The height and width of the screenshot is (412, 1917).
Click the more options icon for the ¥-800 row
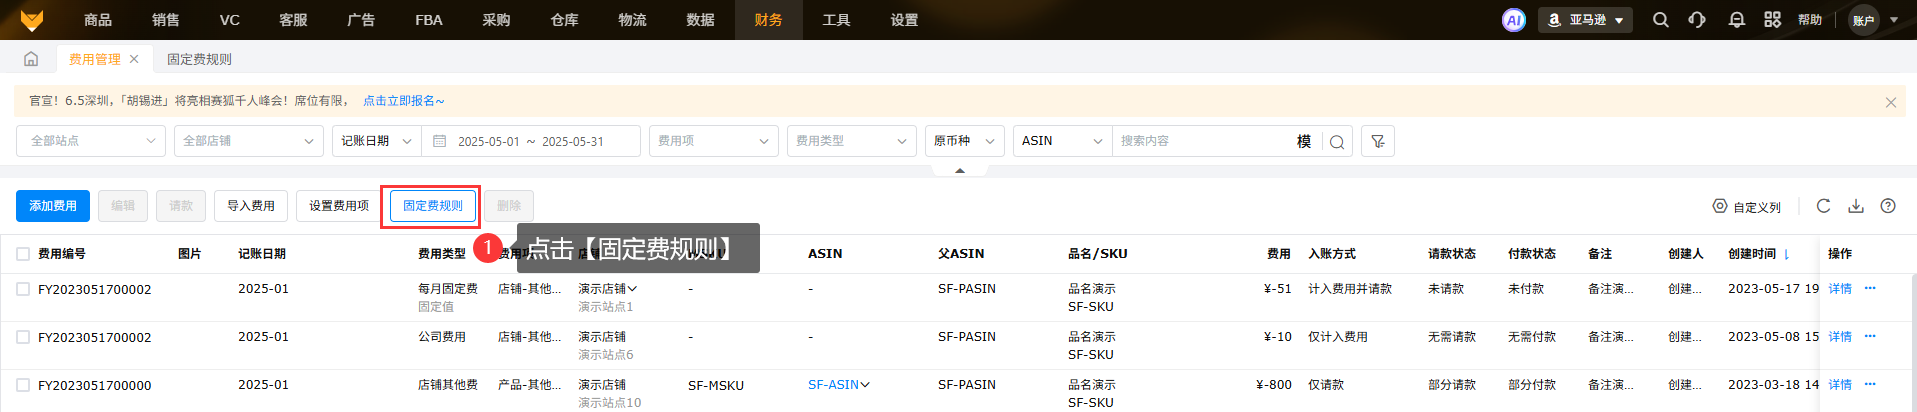(x=1870, y=384)
